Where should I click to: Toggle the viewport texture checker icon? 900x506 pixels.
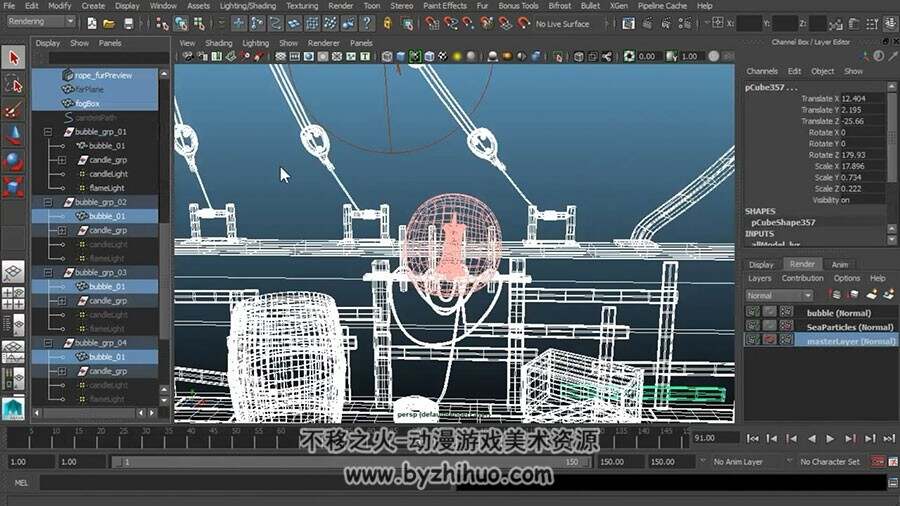(443, 56)
